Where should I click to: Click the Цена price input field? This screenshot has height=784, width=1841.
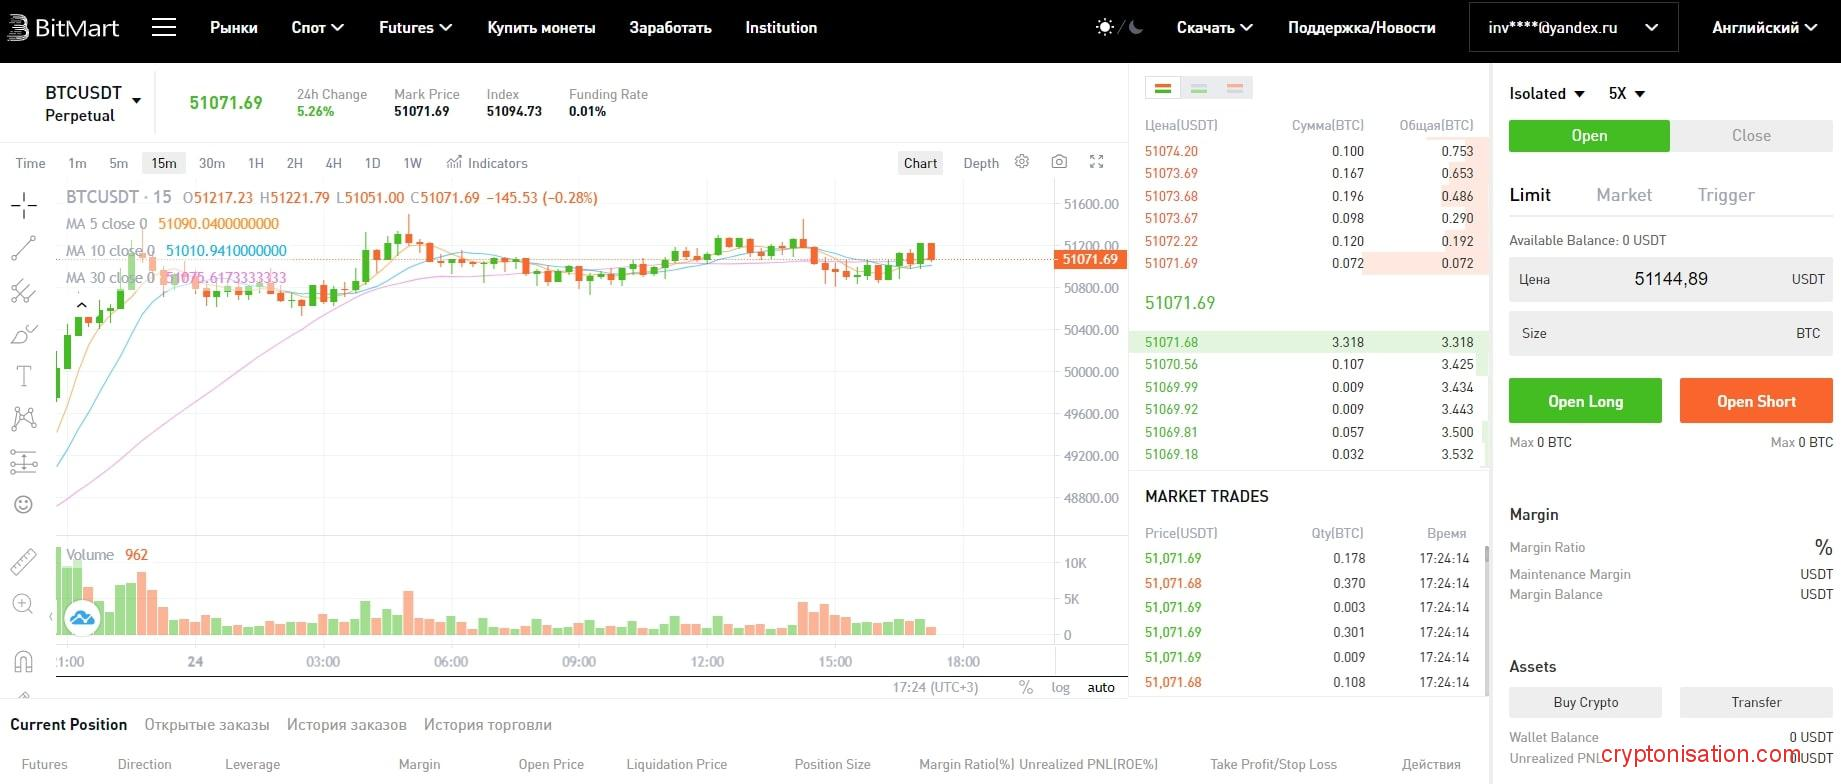click(x=1670, y=280)
